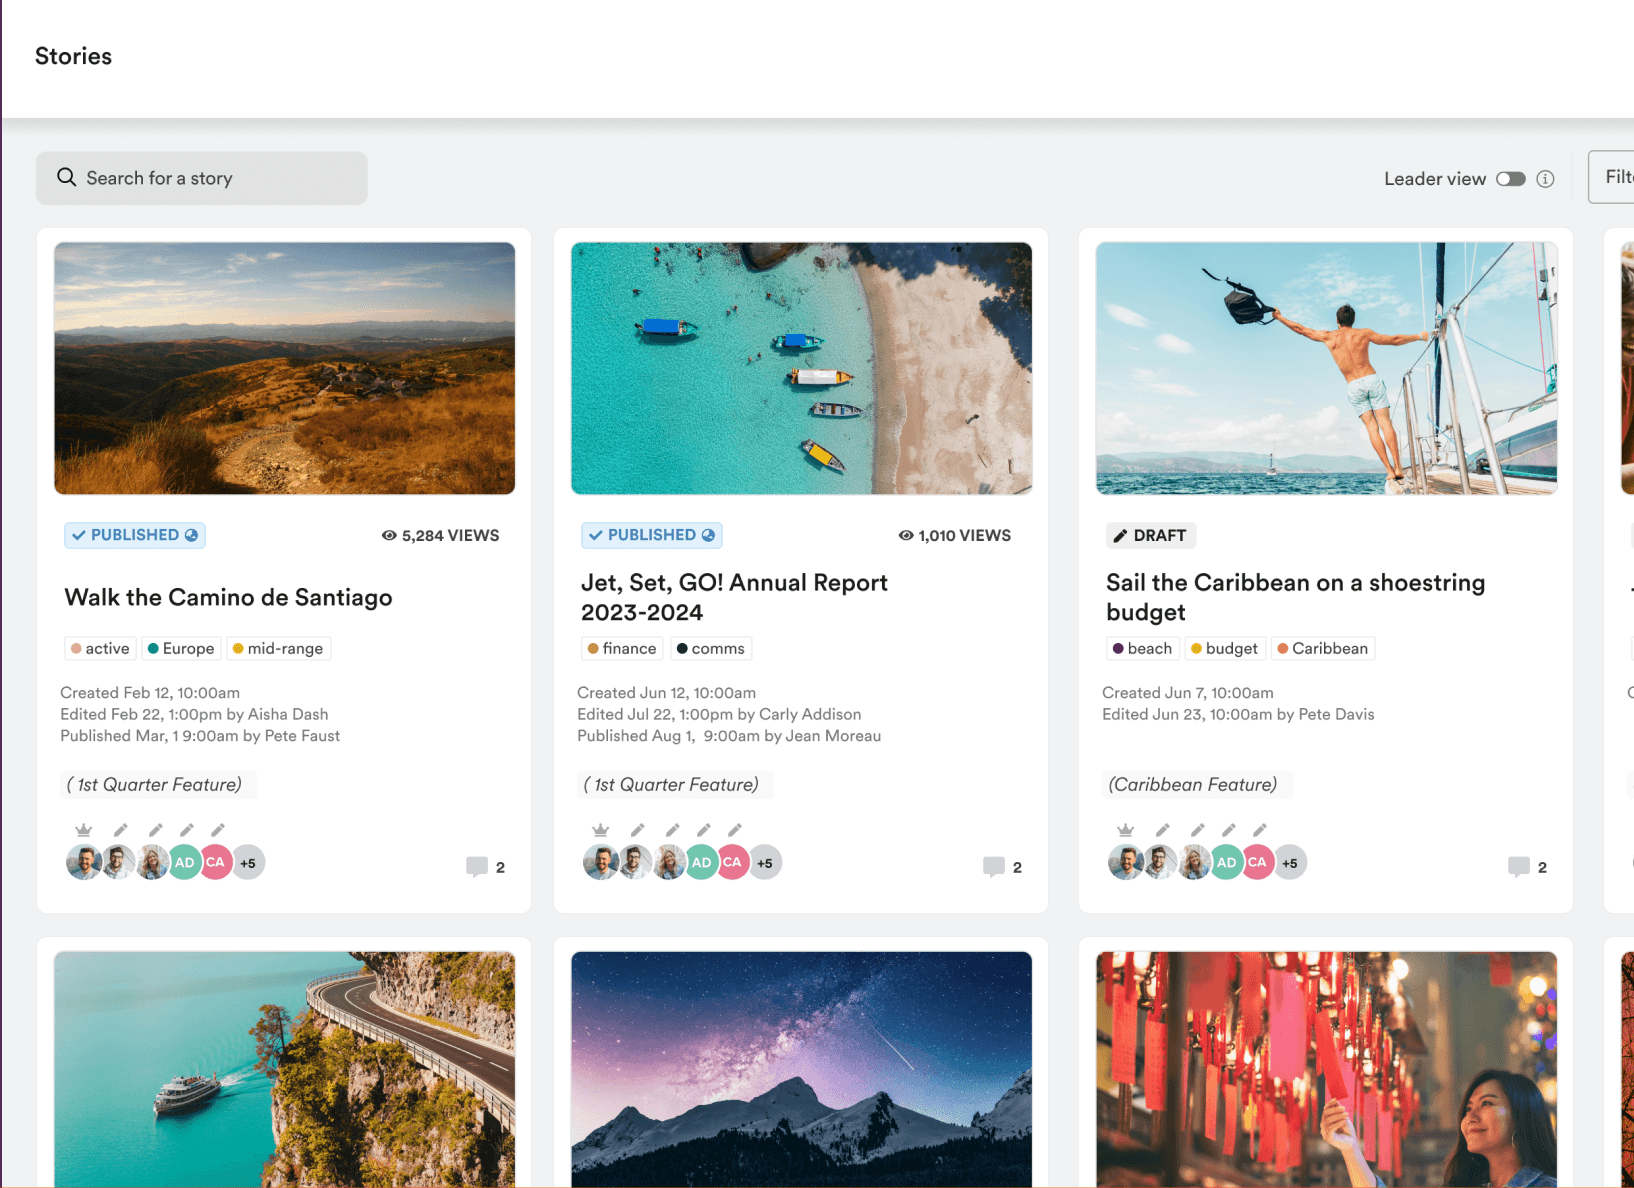Click the Leader view info icon
The image size is (1634, 1188).
[x=1545, y=179]
